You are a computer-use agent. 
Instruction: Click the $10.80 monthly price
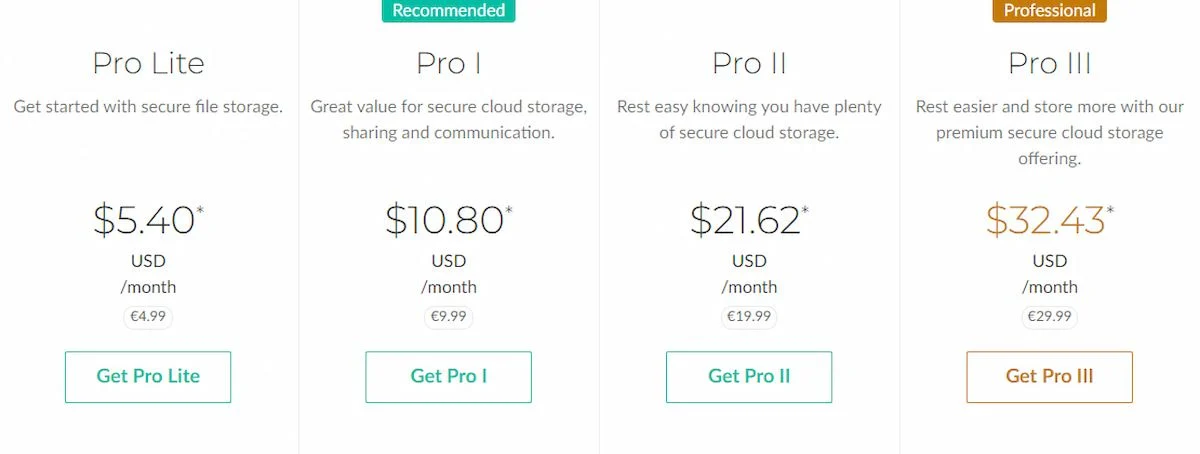pos(449,220)
